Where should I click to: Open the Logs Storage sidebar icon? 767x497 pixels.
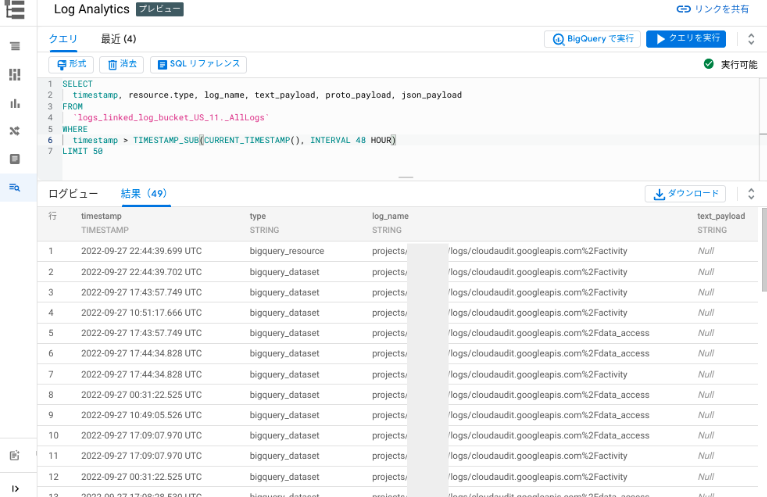coord(15,159)
